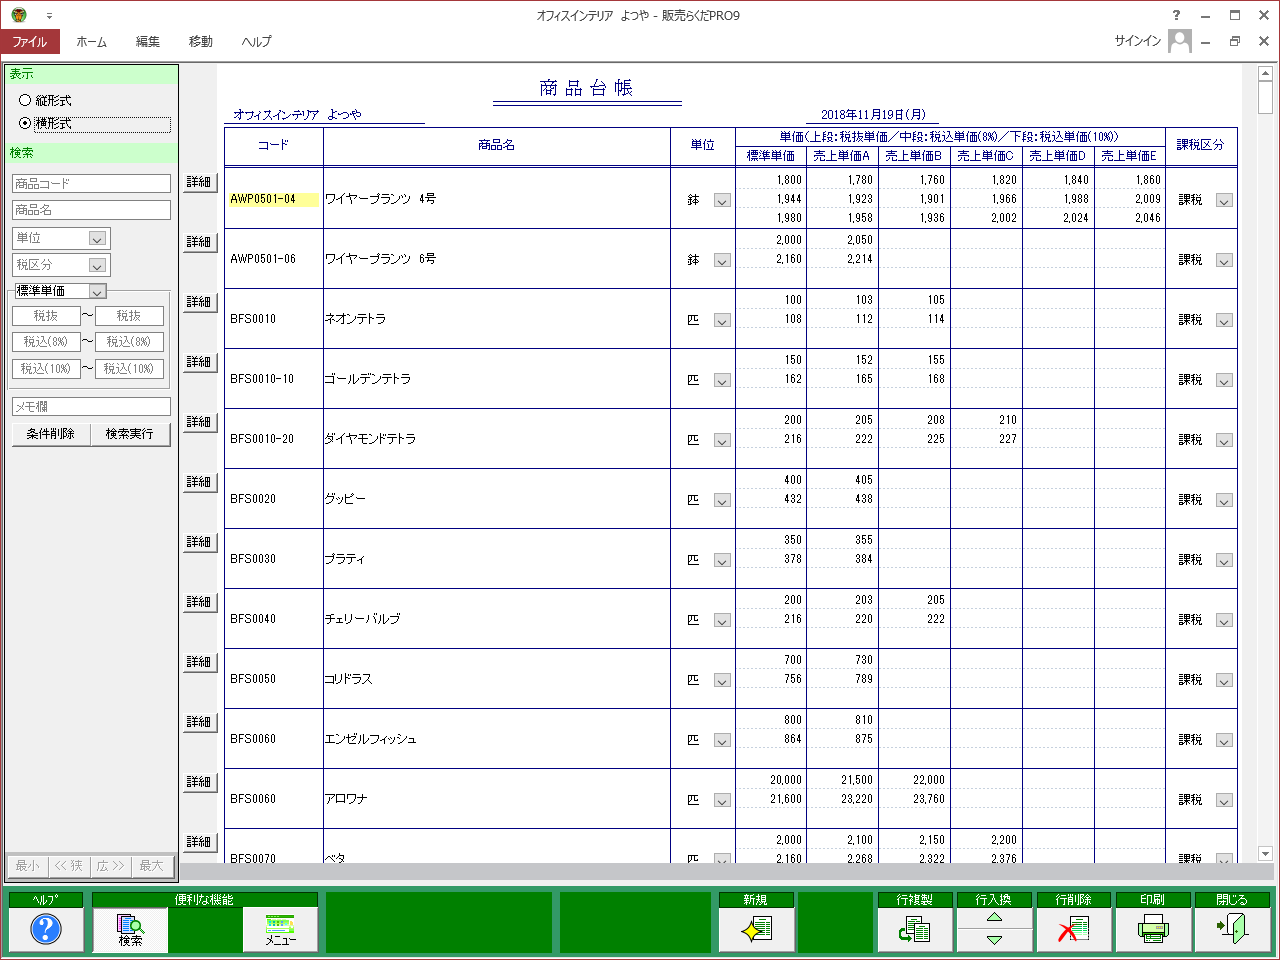Select product name ダイヤモンドテトラ
Image resolution: width=1280 pixels, height=960 pixels.
[x=370, y=439]
